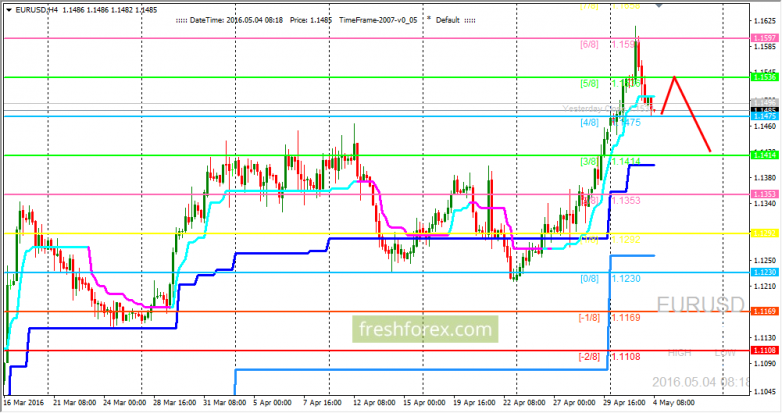Click the 5 Apr 00:00 time label

click(272, 402)
